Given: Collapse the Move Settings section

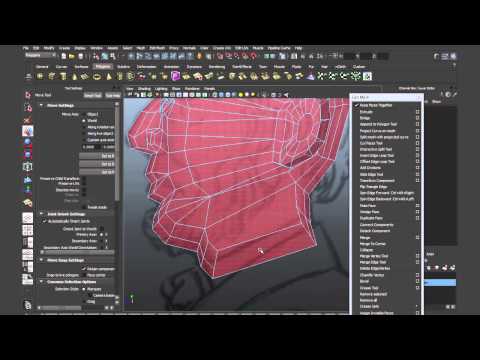Looking at the screenshot, I should click(x=41, y=105).
